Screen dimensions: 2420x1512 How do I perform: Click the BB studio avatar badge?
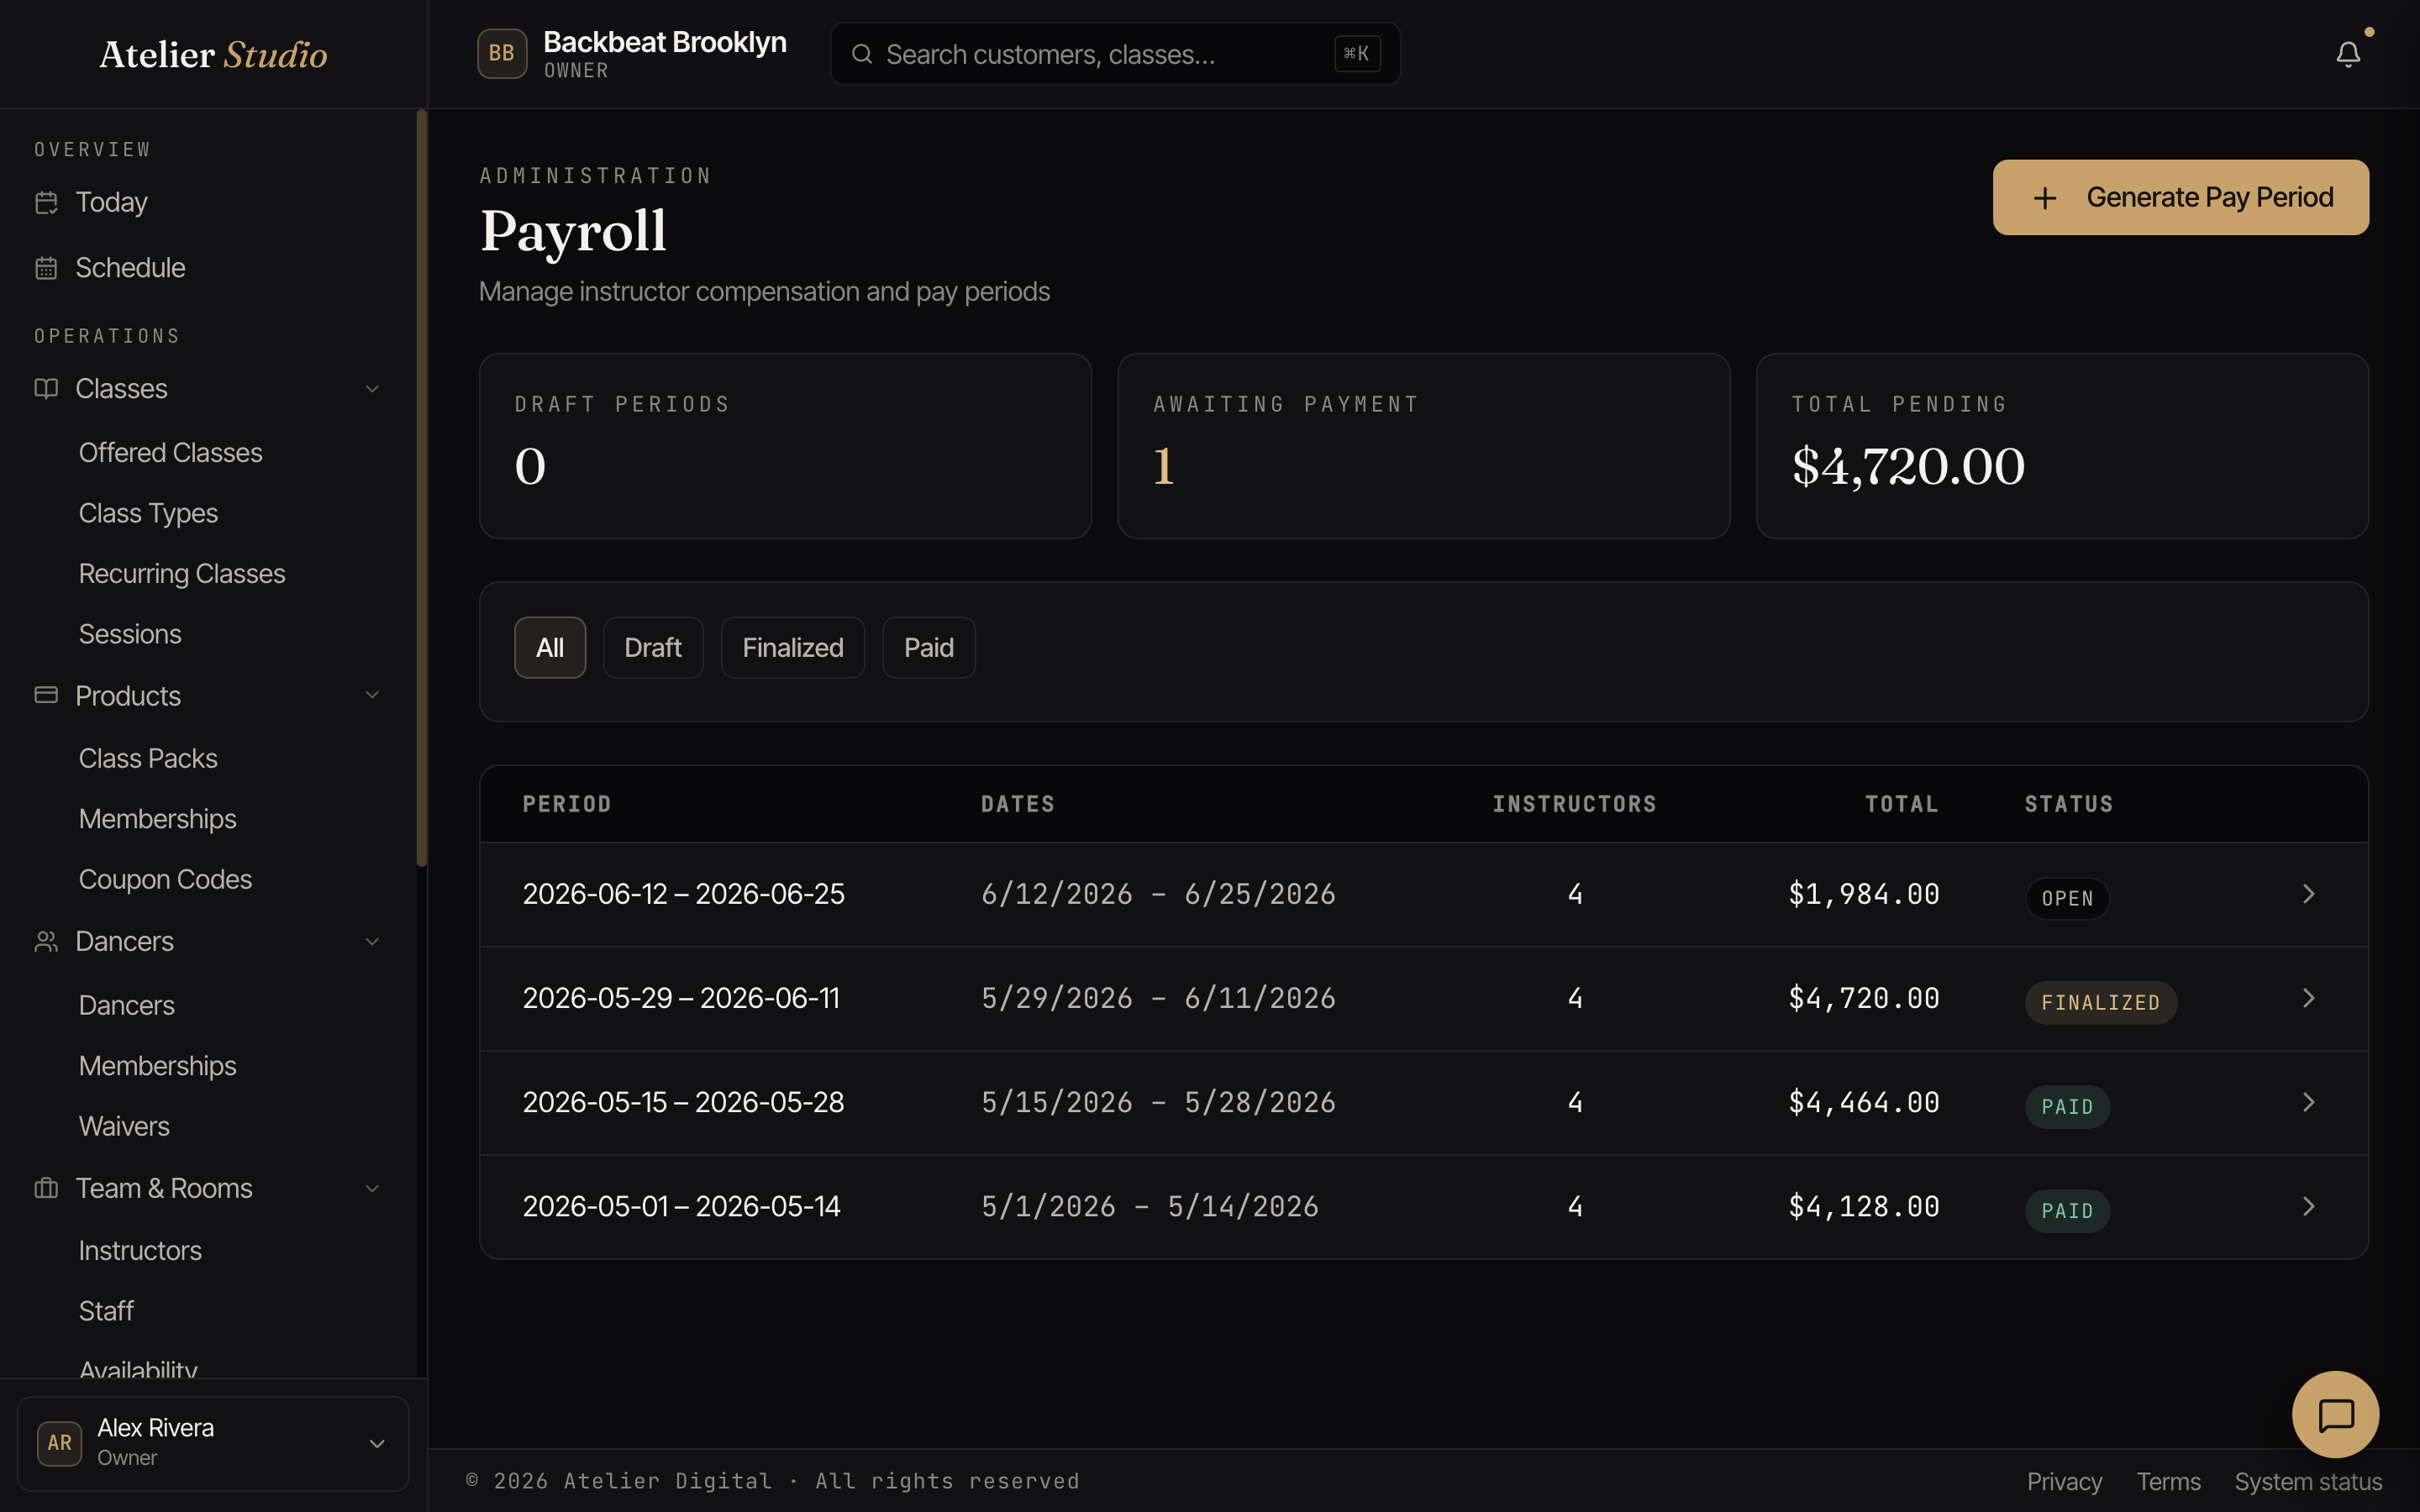tap(502, 54)
